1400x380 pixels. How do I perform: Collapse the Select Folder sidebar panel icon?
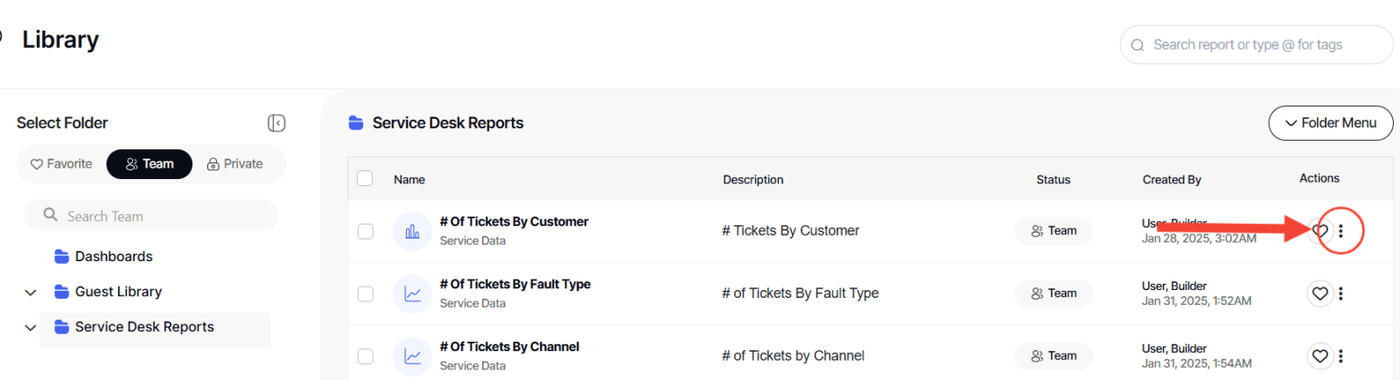[x=277, y=123]
